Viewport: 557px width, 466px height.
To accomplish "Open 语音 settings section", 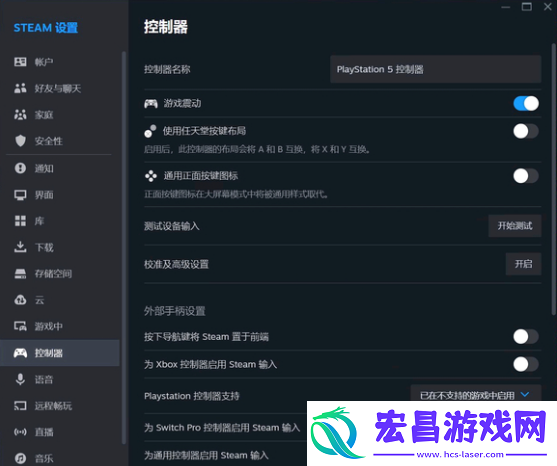I will tap(60, 379).
